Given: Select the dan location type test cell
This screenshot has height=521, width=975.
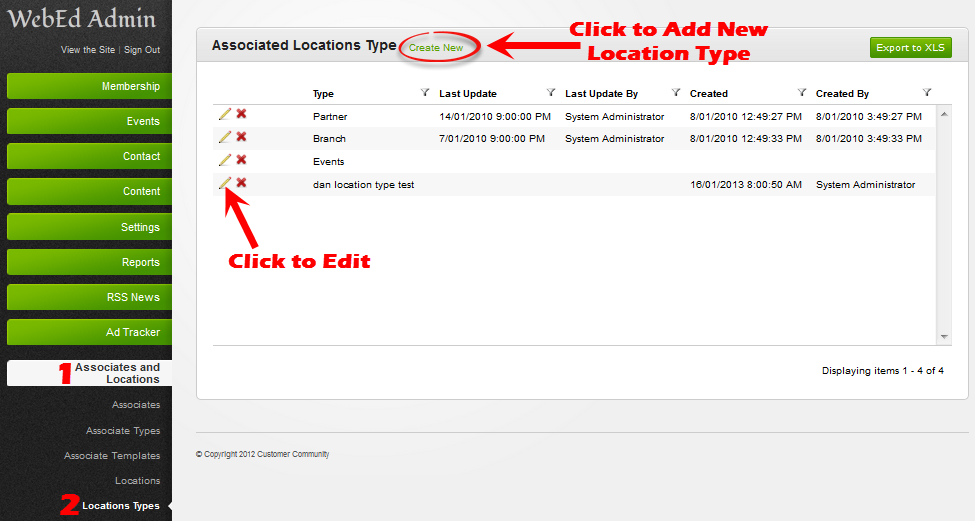Looking at the screenshot, I should (x=363, y=185).
